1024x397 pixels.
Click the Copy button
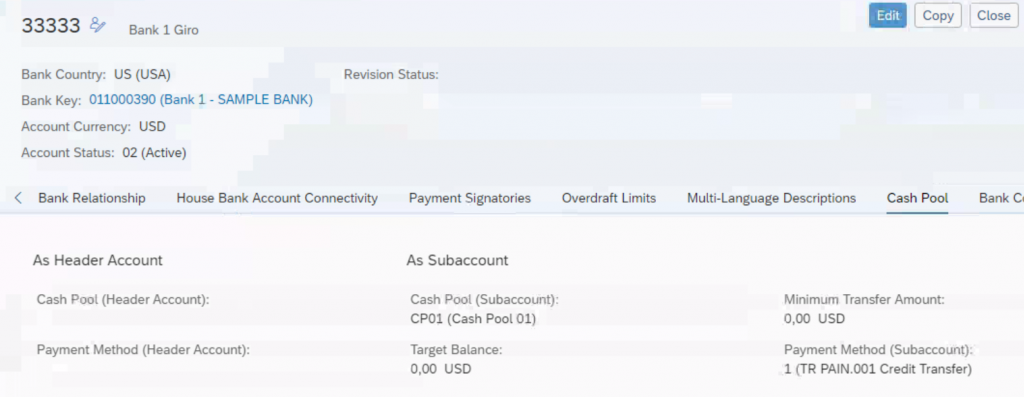[x=938, y=16]
